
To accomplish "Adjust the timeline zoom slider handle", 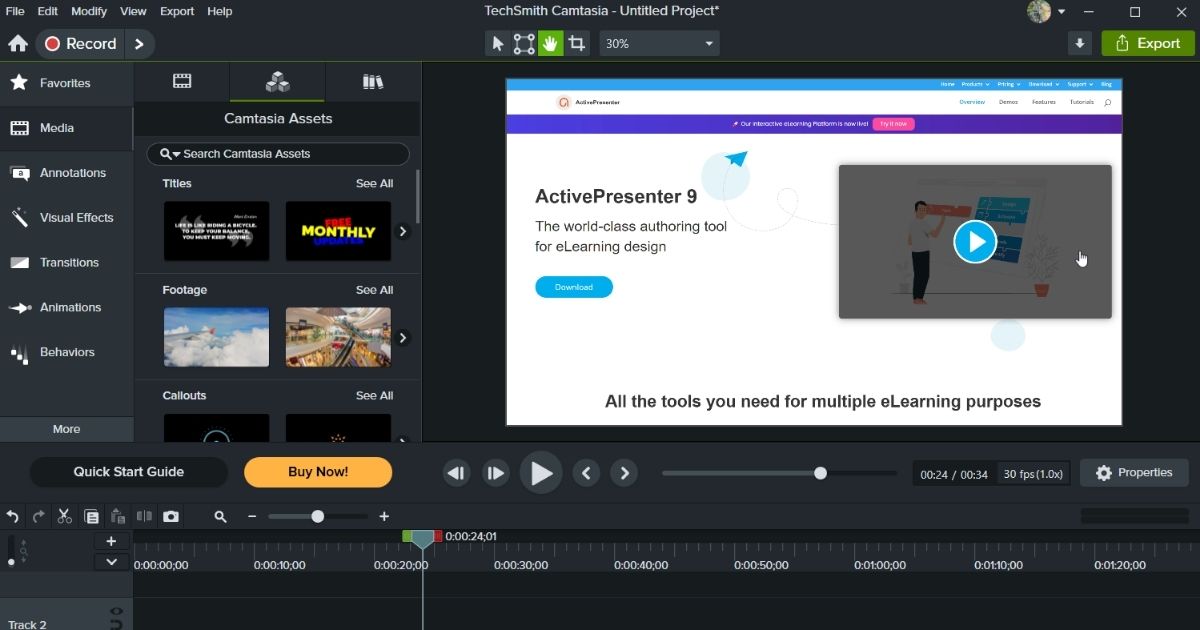I will (x=318, y=516).
